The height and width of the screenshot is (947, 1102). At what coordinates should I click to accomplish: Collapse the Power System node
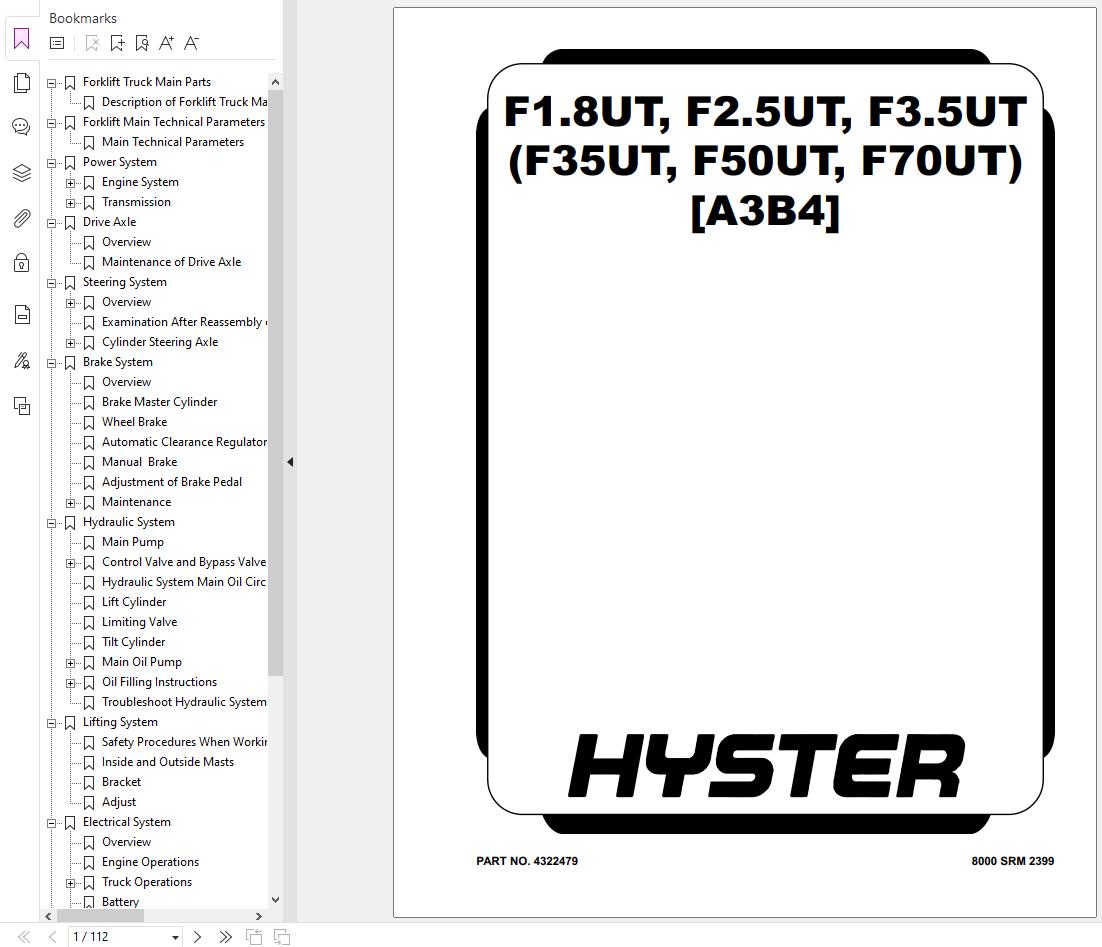click(51, 163)
